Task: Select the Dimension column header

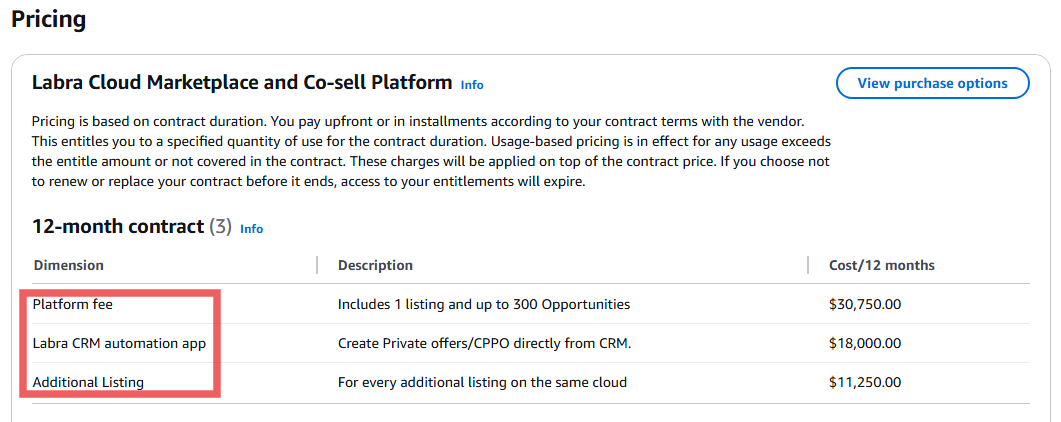Action: point(69,265)
